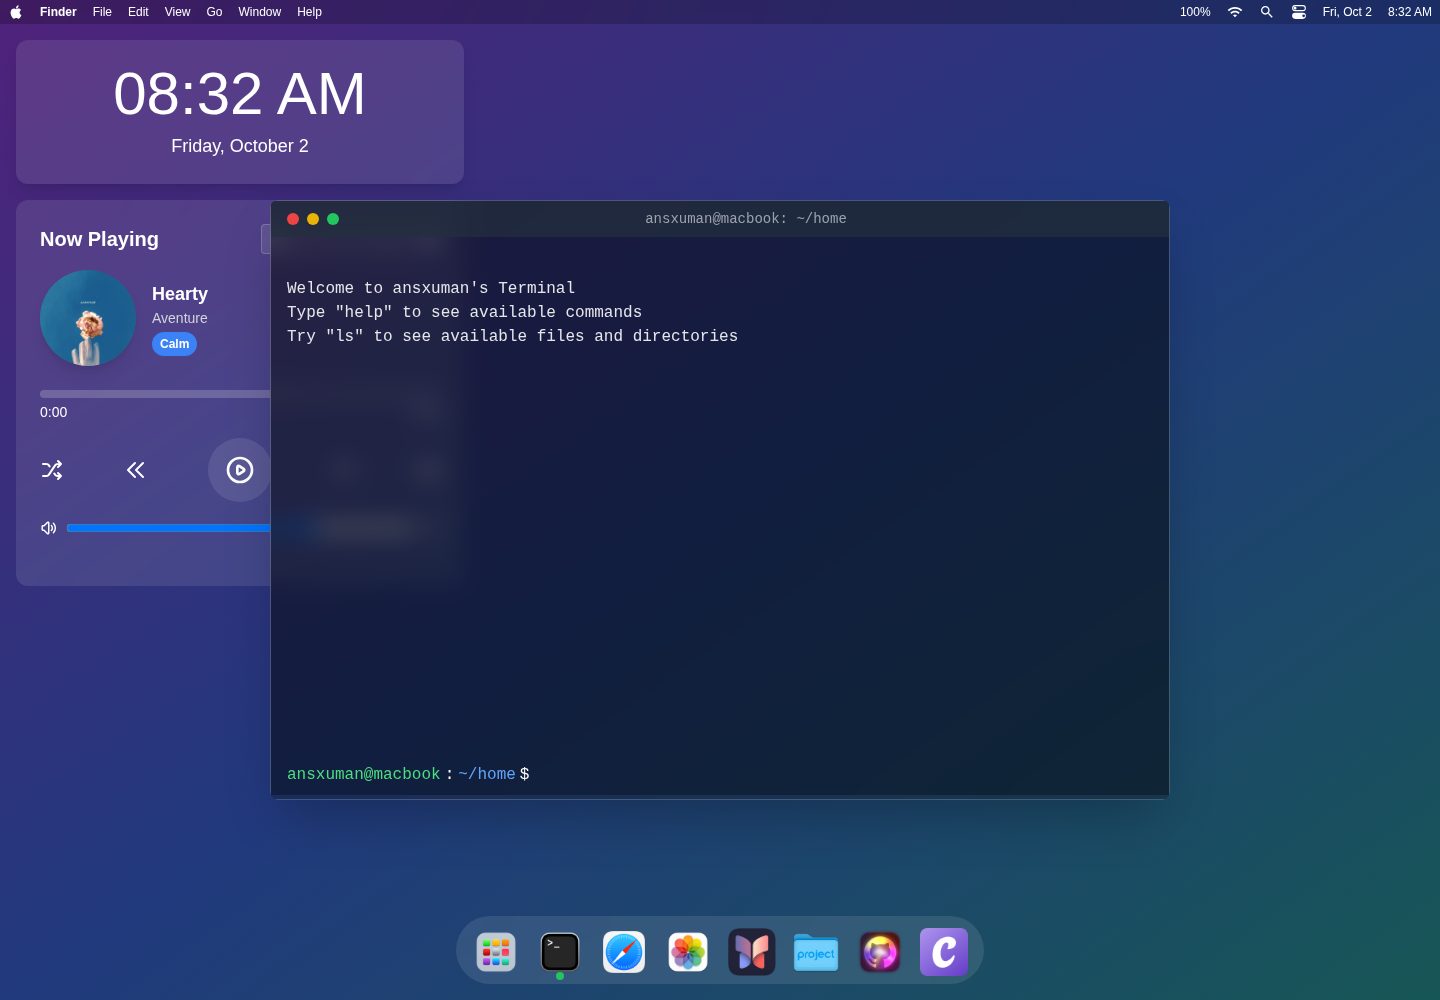This screenshot has height=1000, width=1440.
Task: Open the Apple menu
Action: [16, 12]
